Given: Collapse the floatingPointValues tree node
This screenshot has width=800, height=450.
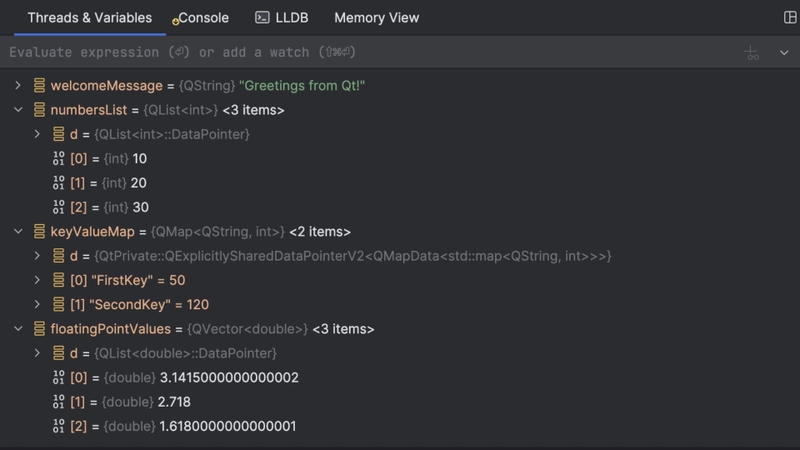Looking at the screenshot, I should 18,329.
